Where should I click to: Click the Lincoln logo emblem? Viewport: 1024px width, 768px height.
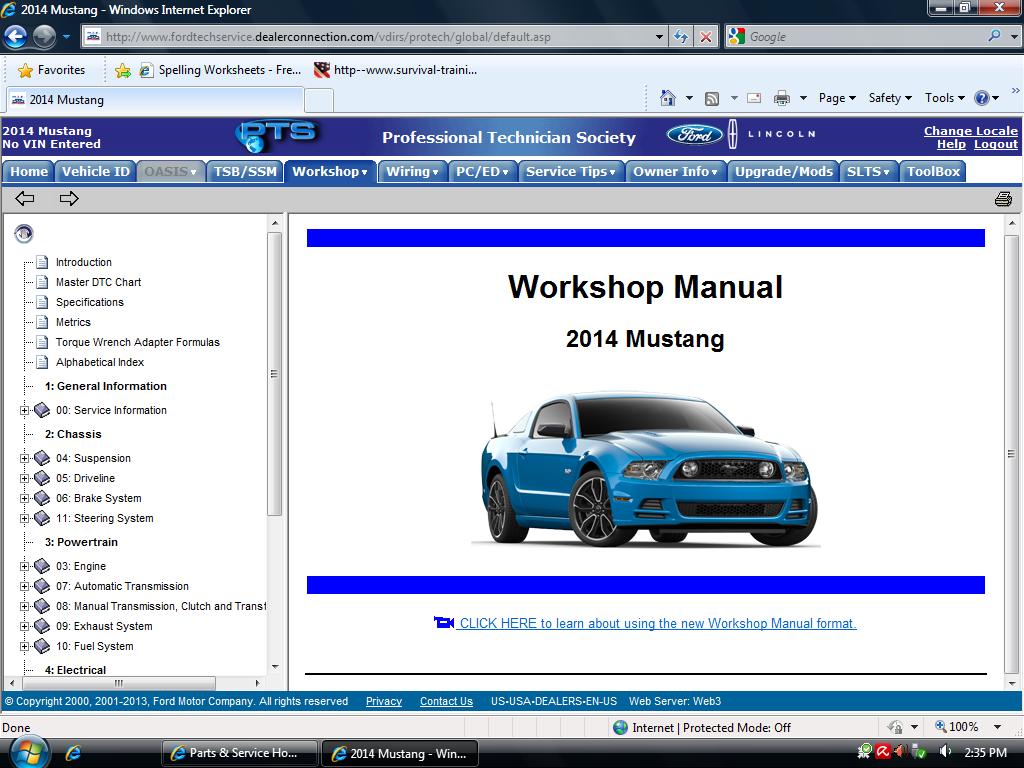click(x=733, y=135)
